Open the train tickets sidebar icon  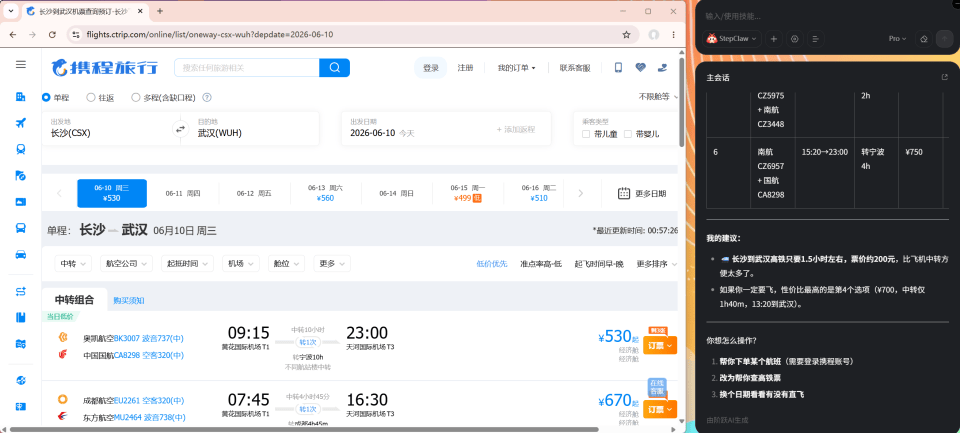click(21, 149)
